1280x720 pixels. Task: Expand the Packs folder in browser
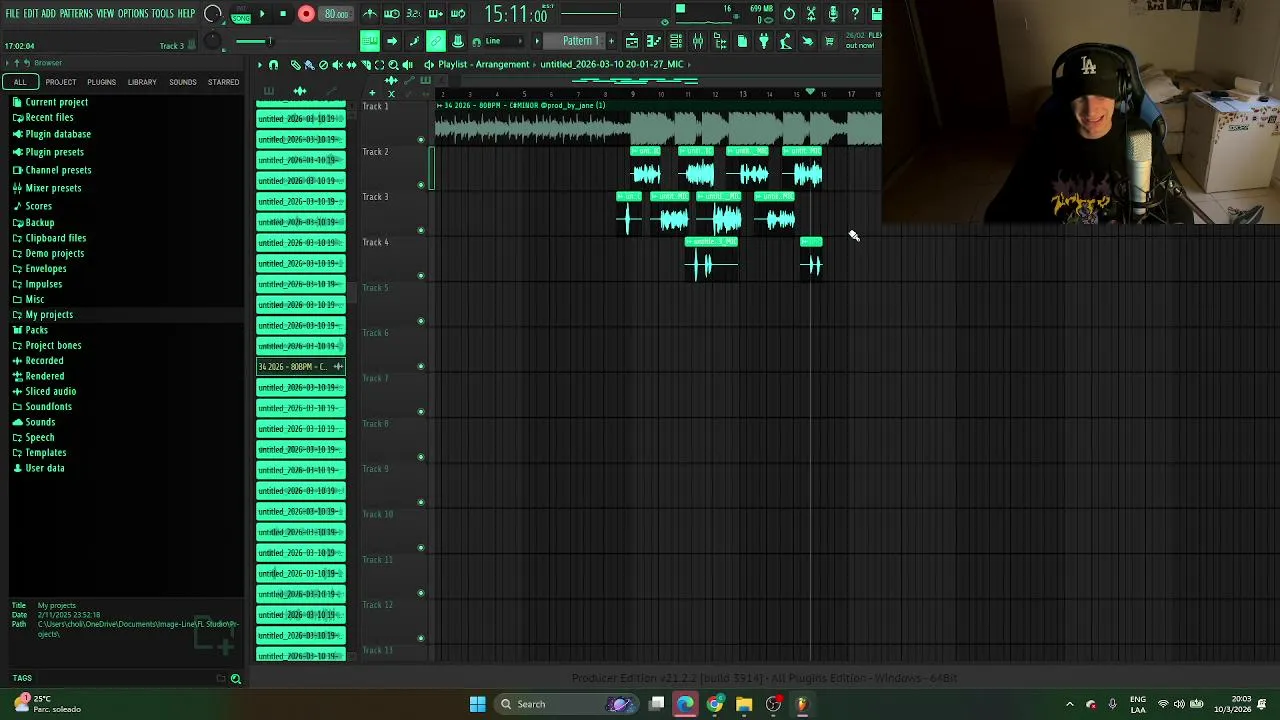[x=36, y=330]
